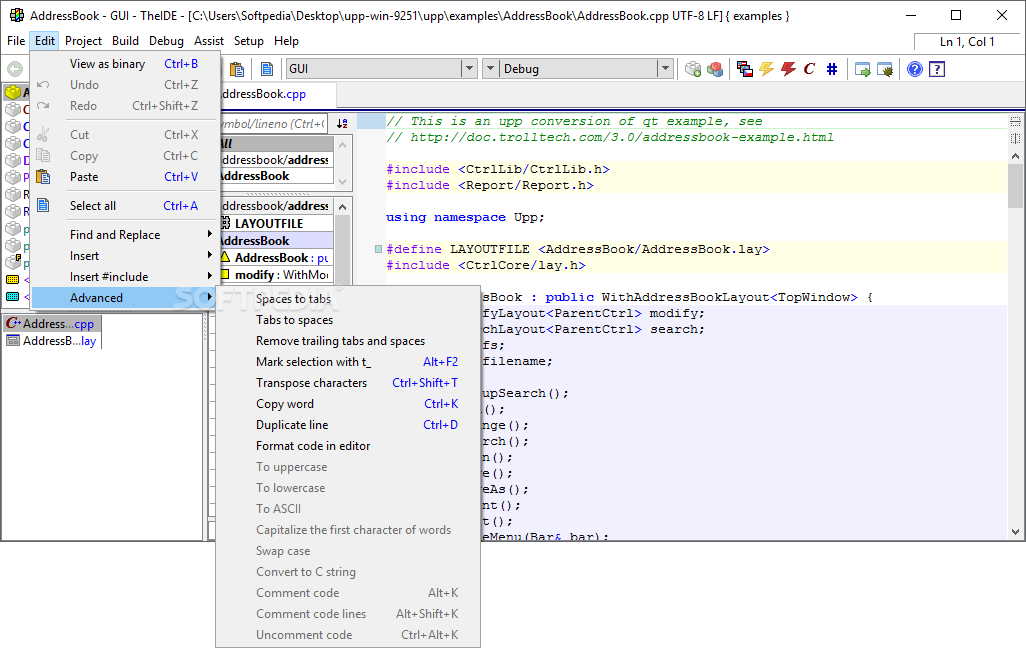The image size is (1026, 648).
Task: Click the symbol/lineno search field
Action: coord(274,123)
